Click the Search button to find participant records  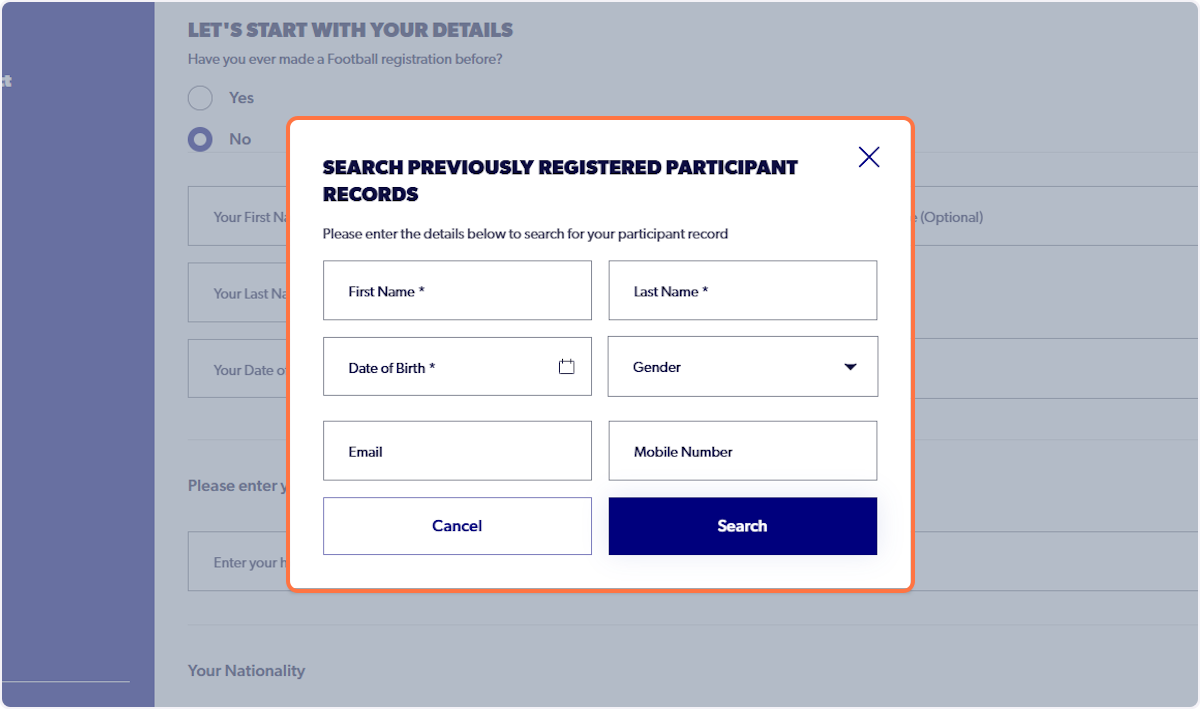[743, 526]
